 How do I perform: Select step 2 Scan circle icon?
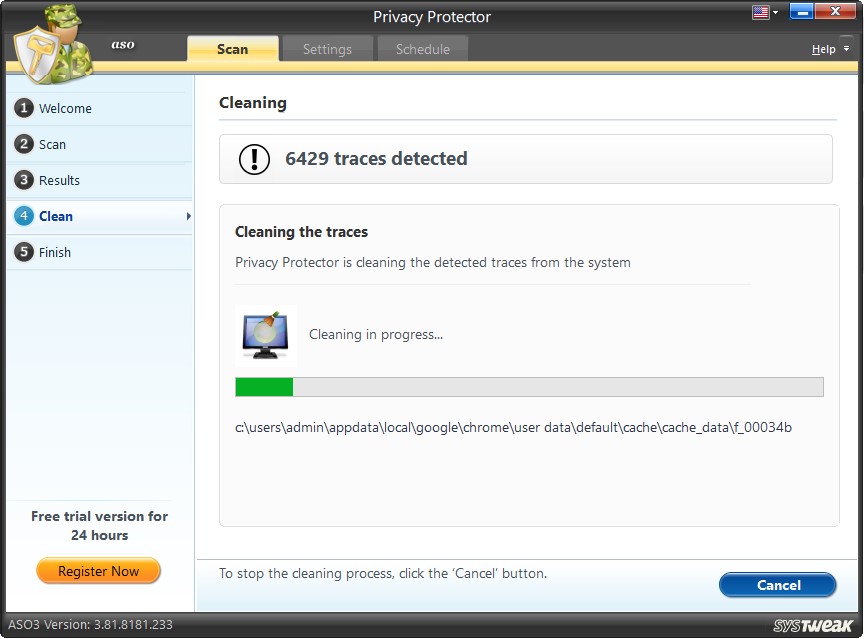25,144
